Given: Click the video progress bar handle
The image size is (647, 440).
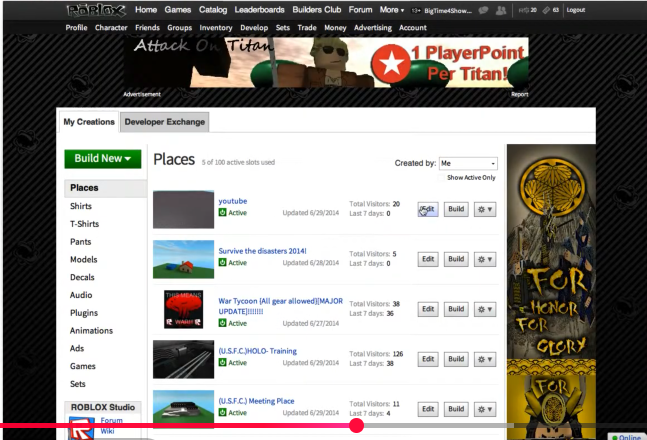Looking at the screenshot, I should click(x=356, y=425).
